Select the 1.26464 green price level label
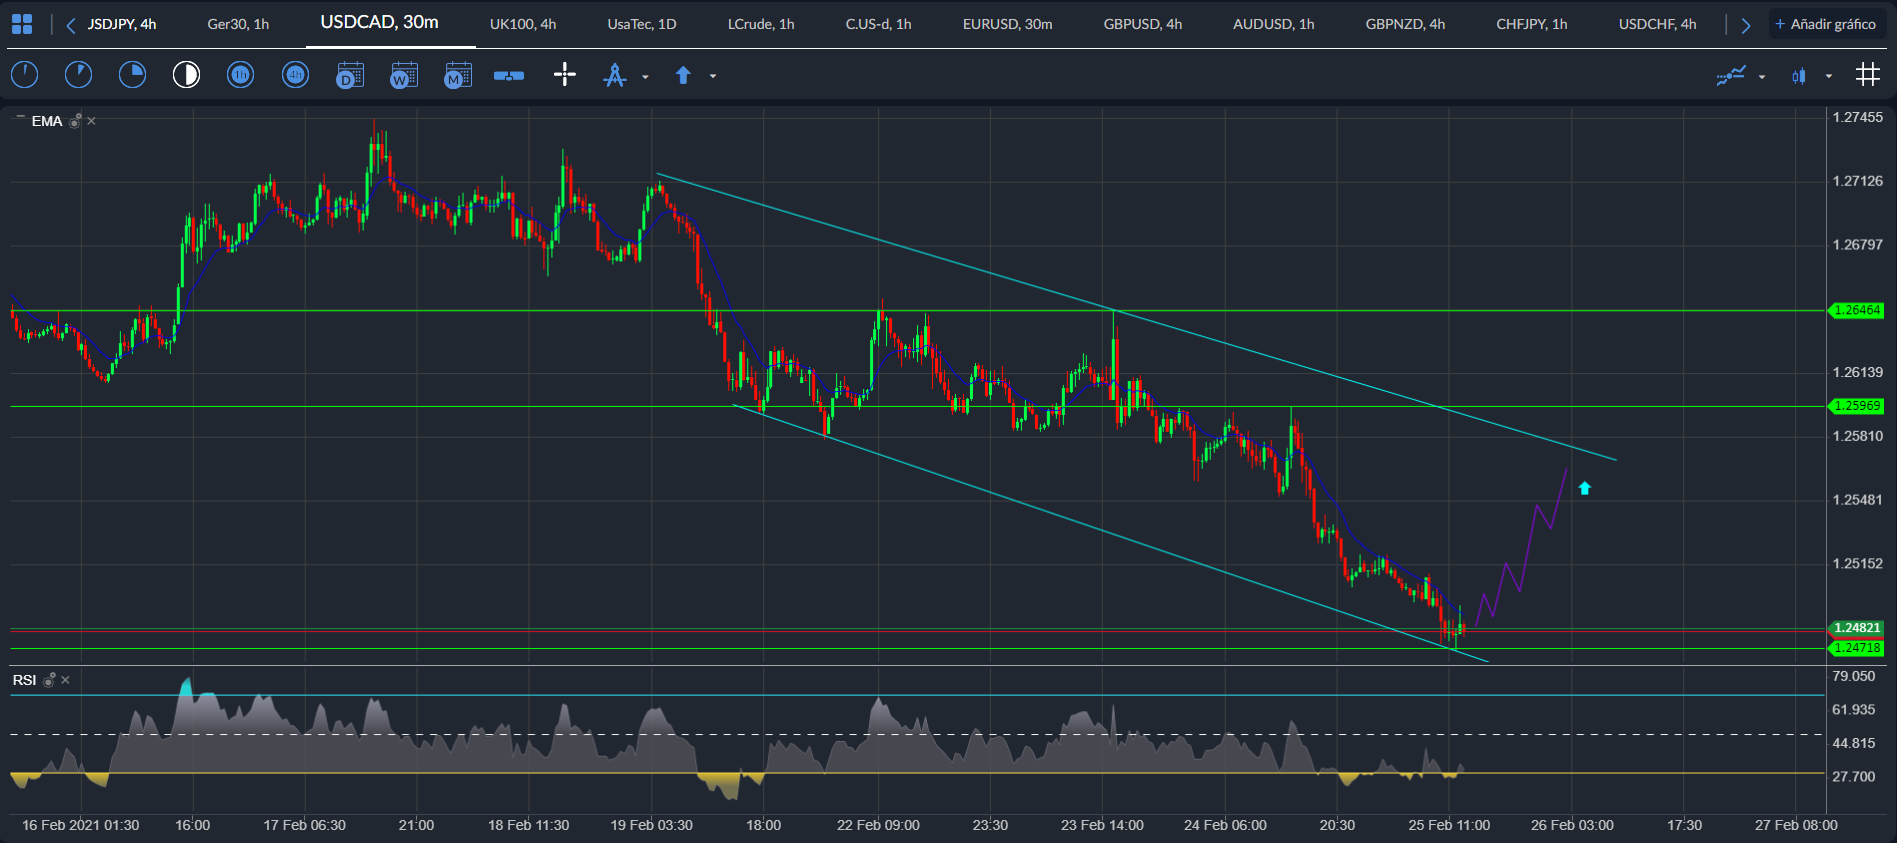The height and width of the screenshot is (843, 1897). [1857, 310]
